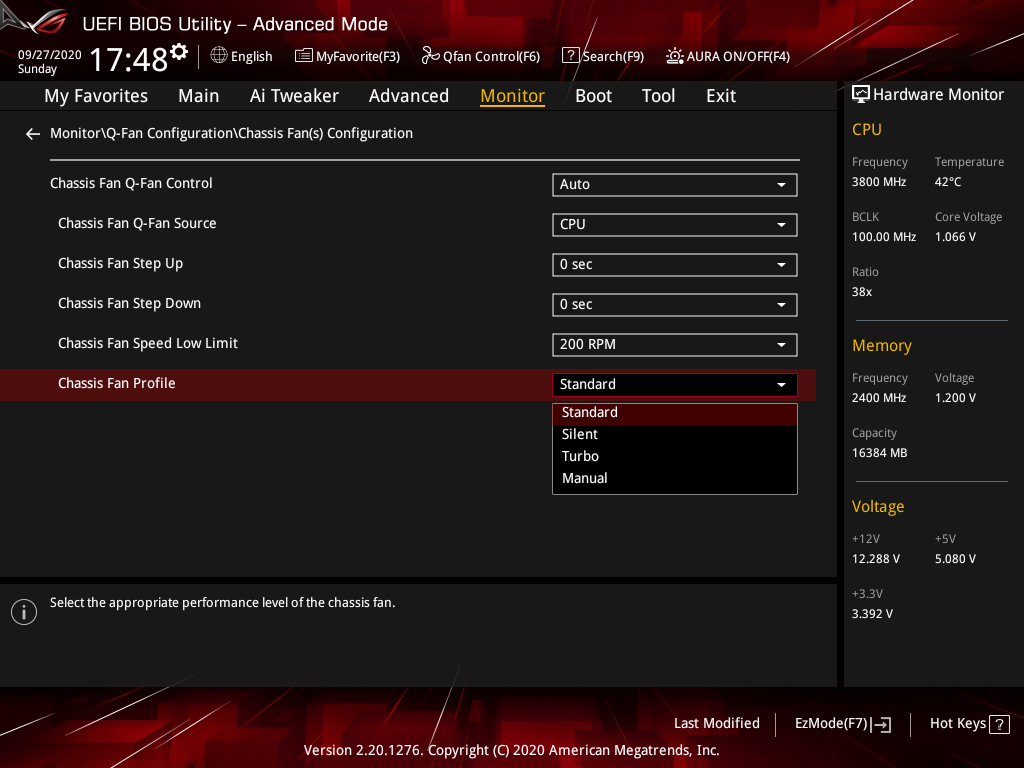The width and height of the screenshot is (1024, 768).
Task: Click +12V voltage value 12.288 V
Action: click(x=876, y=559)
